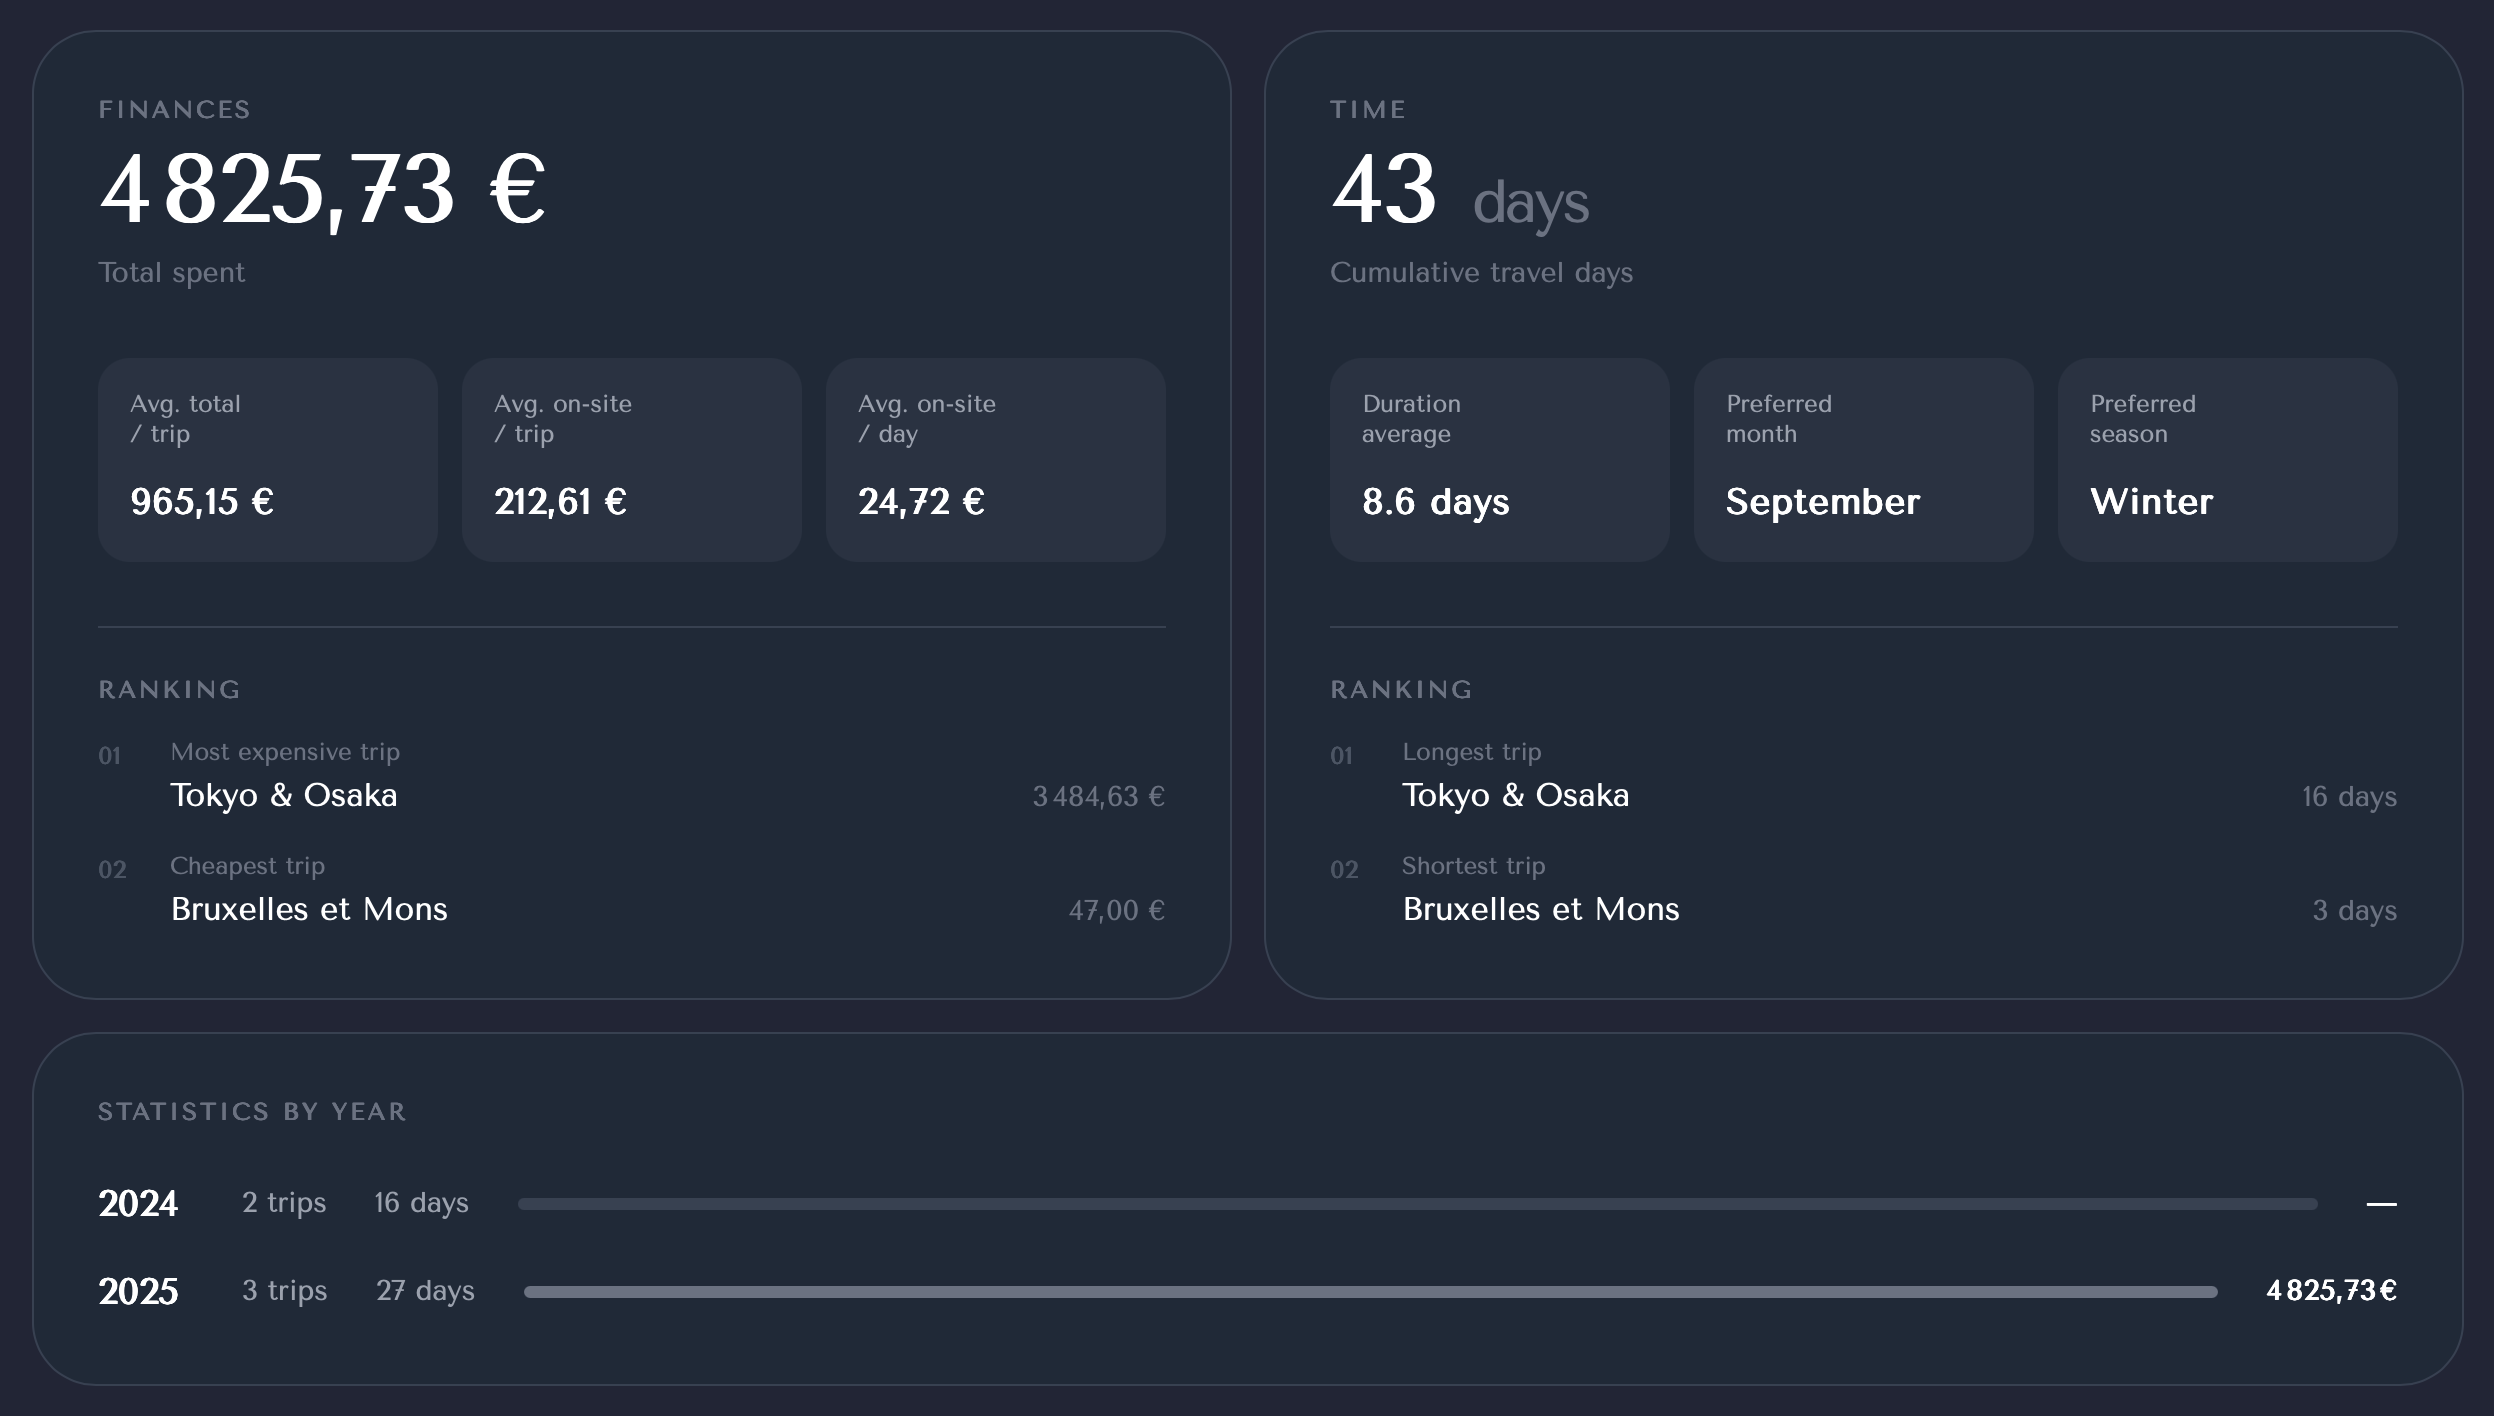Open Bruxelles et Mons cheapest trip
This screenshot has width=2494, height=1416.
(309, 909)
